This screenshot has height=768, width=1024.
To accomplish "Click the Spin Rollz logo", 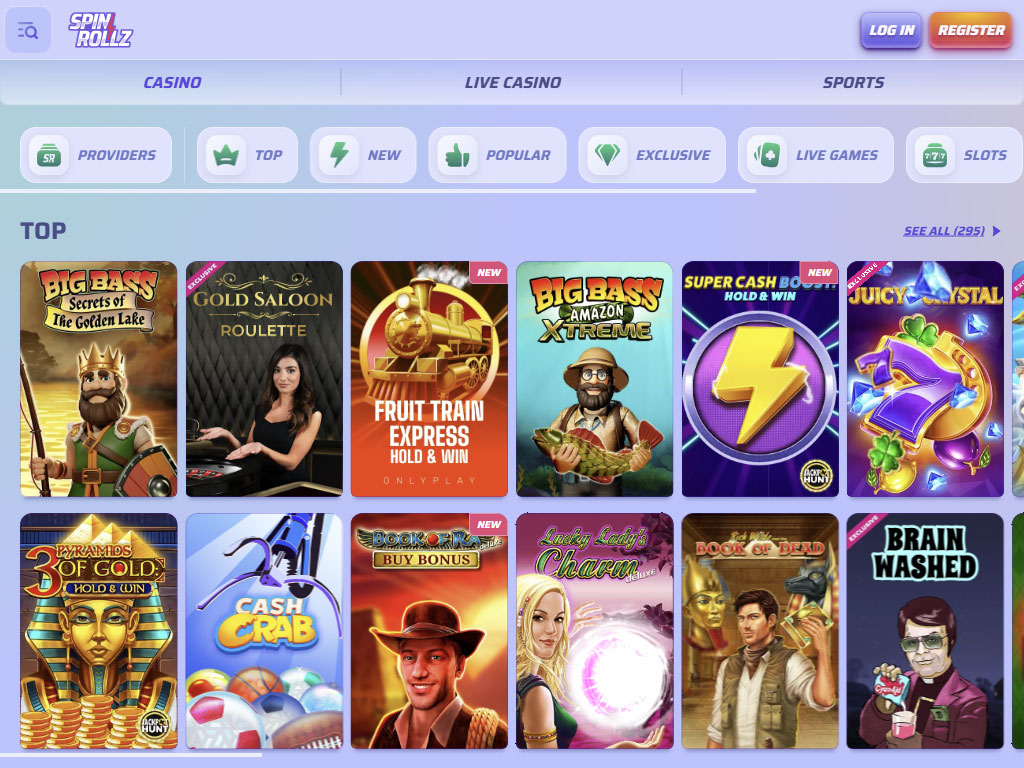I will [x=101, y=30].
